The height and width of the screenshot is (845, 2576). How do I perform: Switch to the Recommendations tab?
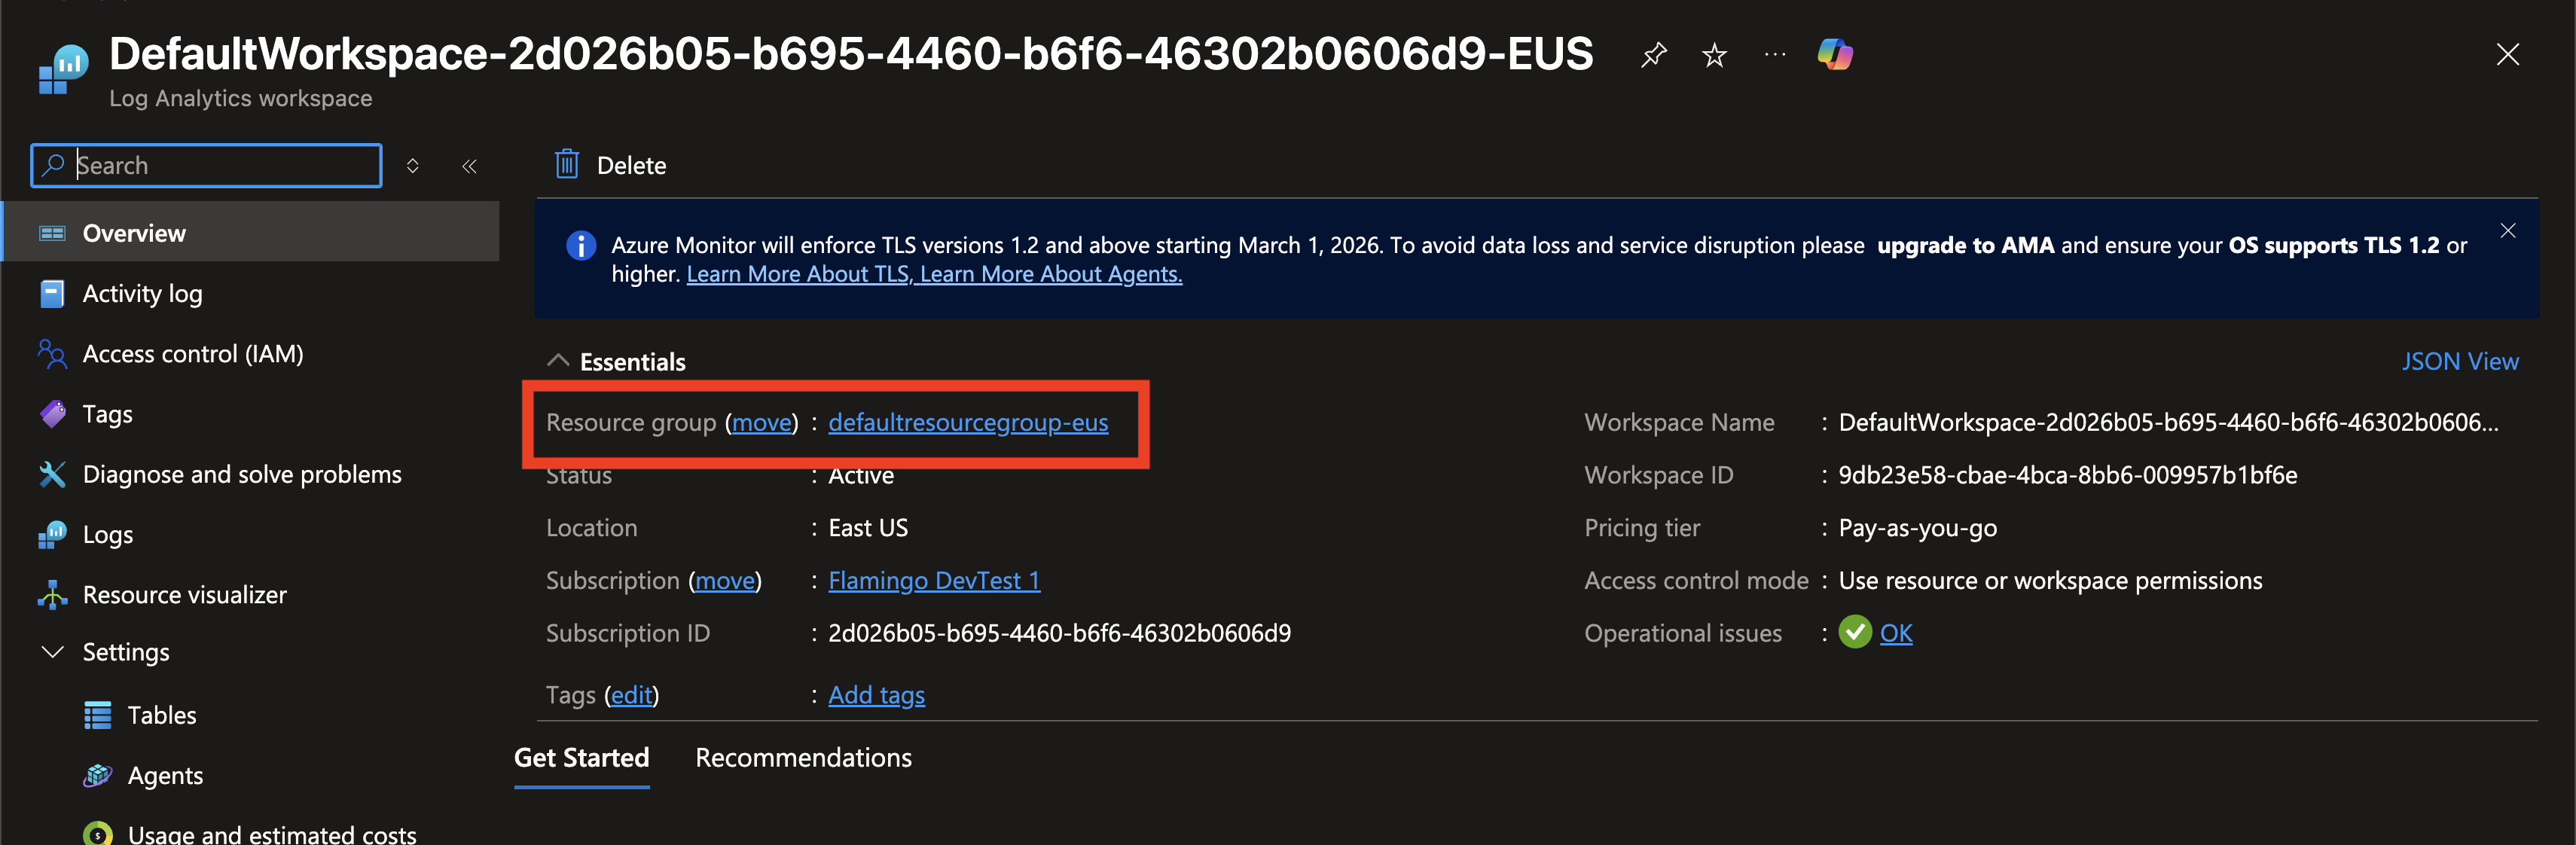pos(803,757)
